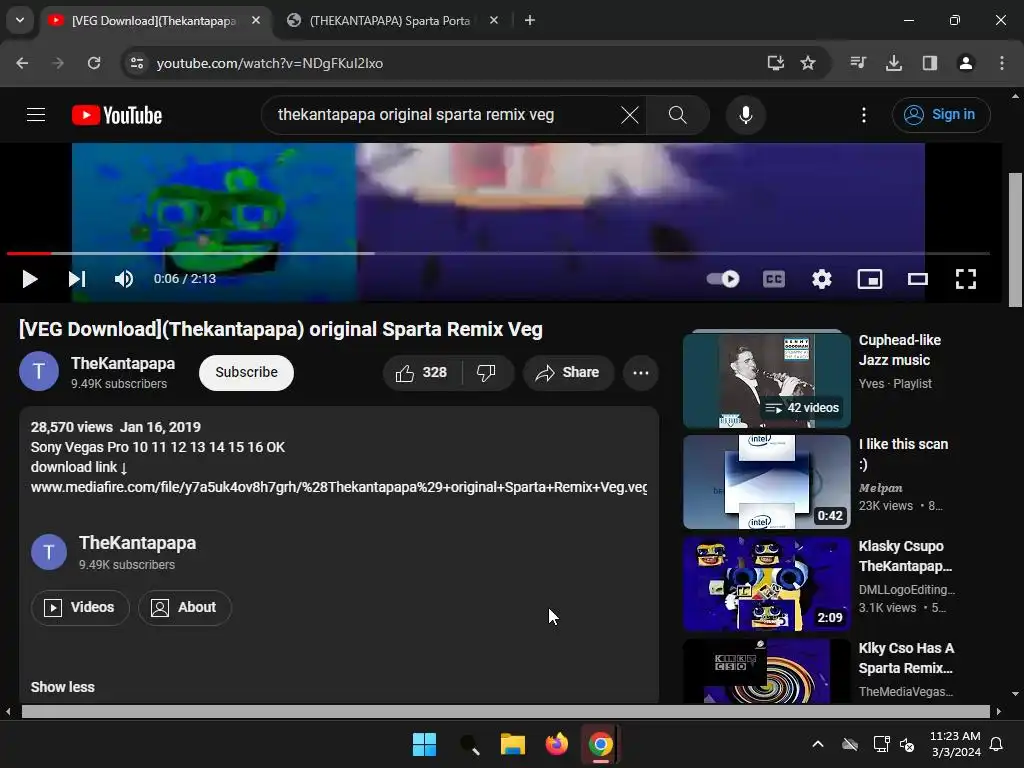Open the tab search dropdown arrow
The height and width of the screenshot is (768, 1024).
pos(20,20)
